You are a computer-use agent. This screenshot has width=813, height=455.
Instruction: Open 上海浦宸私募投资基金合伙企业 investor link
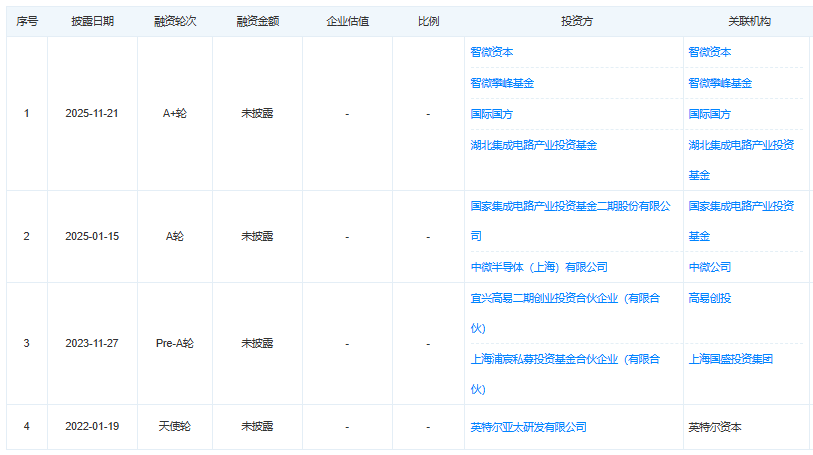pos(565,374)
